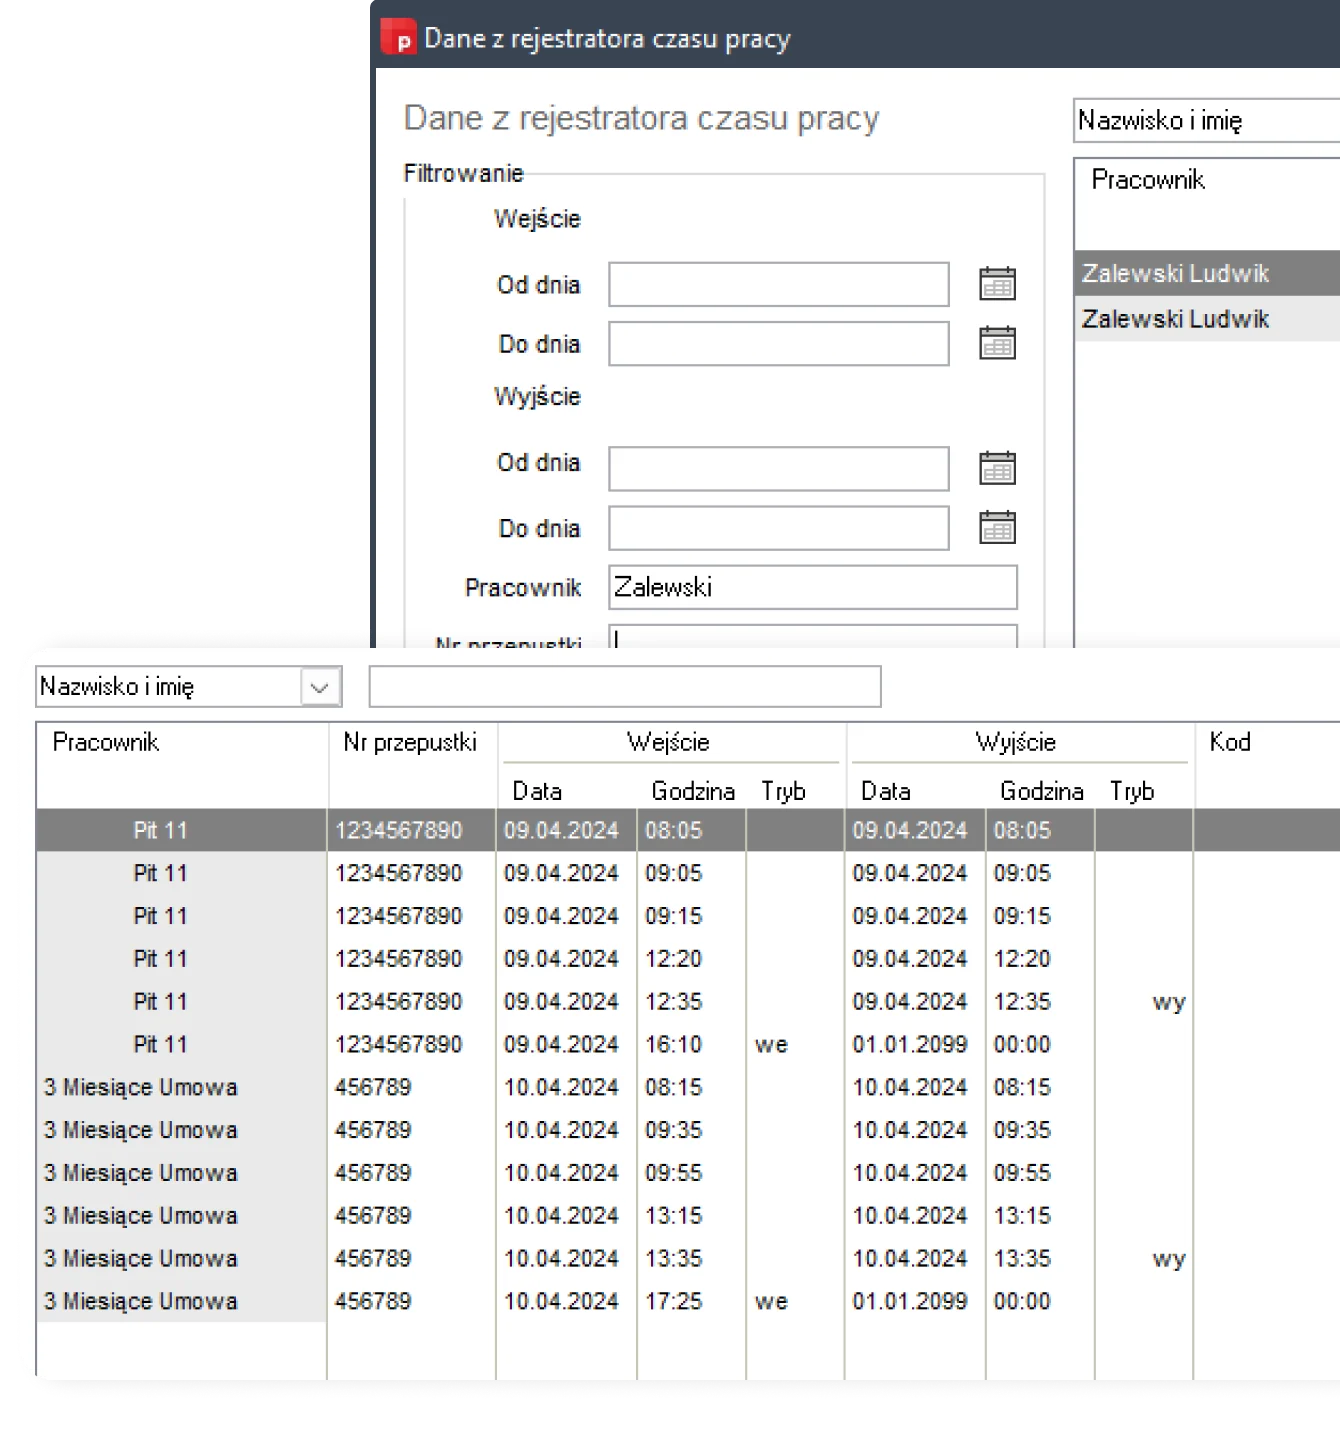Click the Data subheader under Wyjście
The image size is (1340, 1440).
(x=886, y=791)
